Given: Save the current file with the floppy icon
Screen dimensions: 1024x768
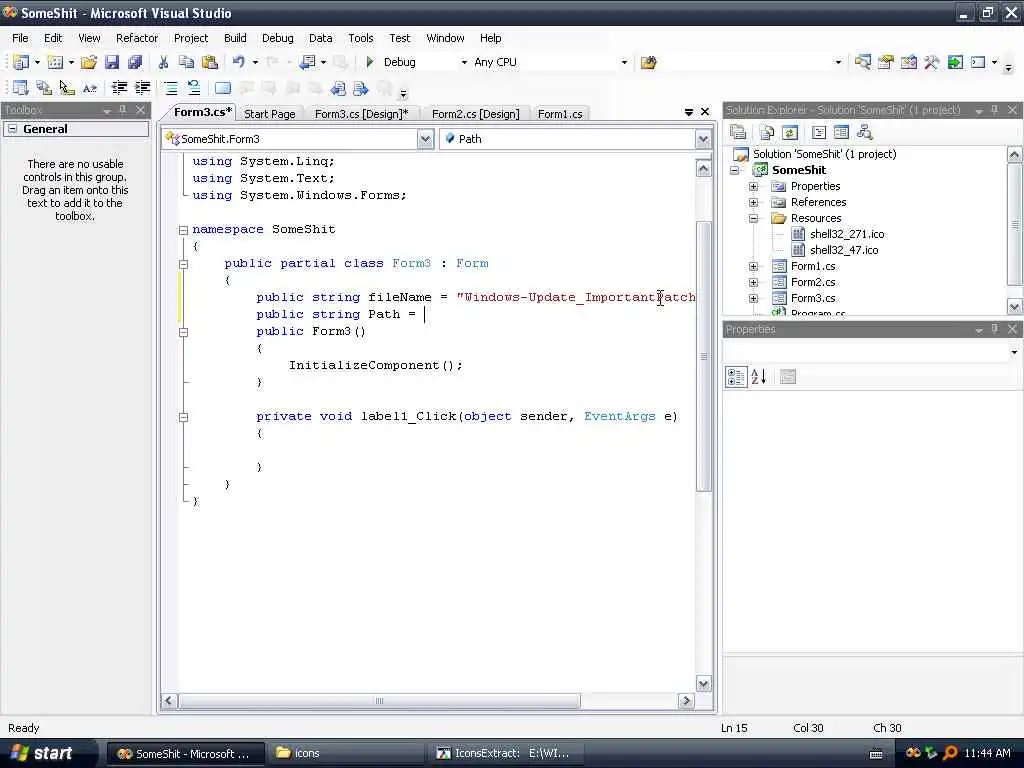Looking at the screenshot, I should pyautogui.click(x=112, y=62).
